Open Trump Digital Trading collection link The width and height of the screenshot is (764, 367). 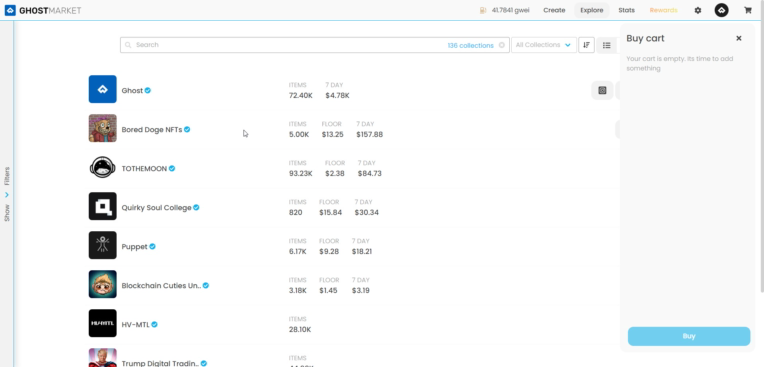160,363
